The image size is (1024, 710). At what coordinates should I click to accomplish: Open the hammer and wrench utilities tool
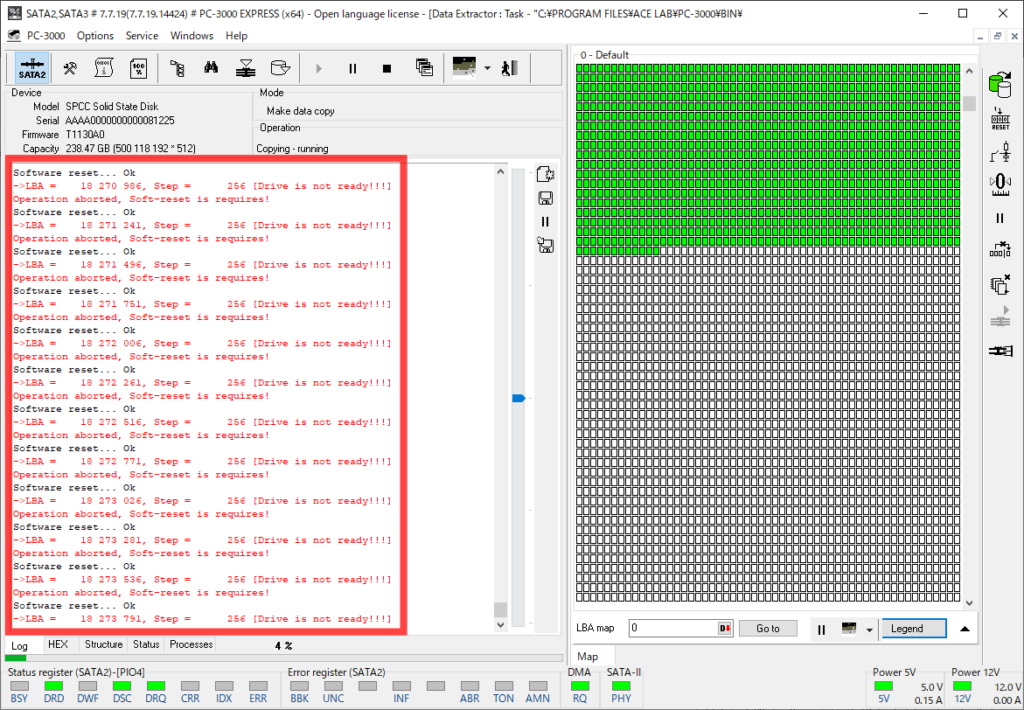coord(70,68)
